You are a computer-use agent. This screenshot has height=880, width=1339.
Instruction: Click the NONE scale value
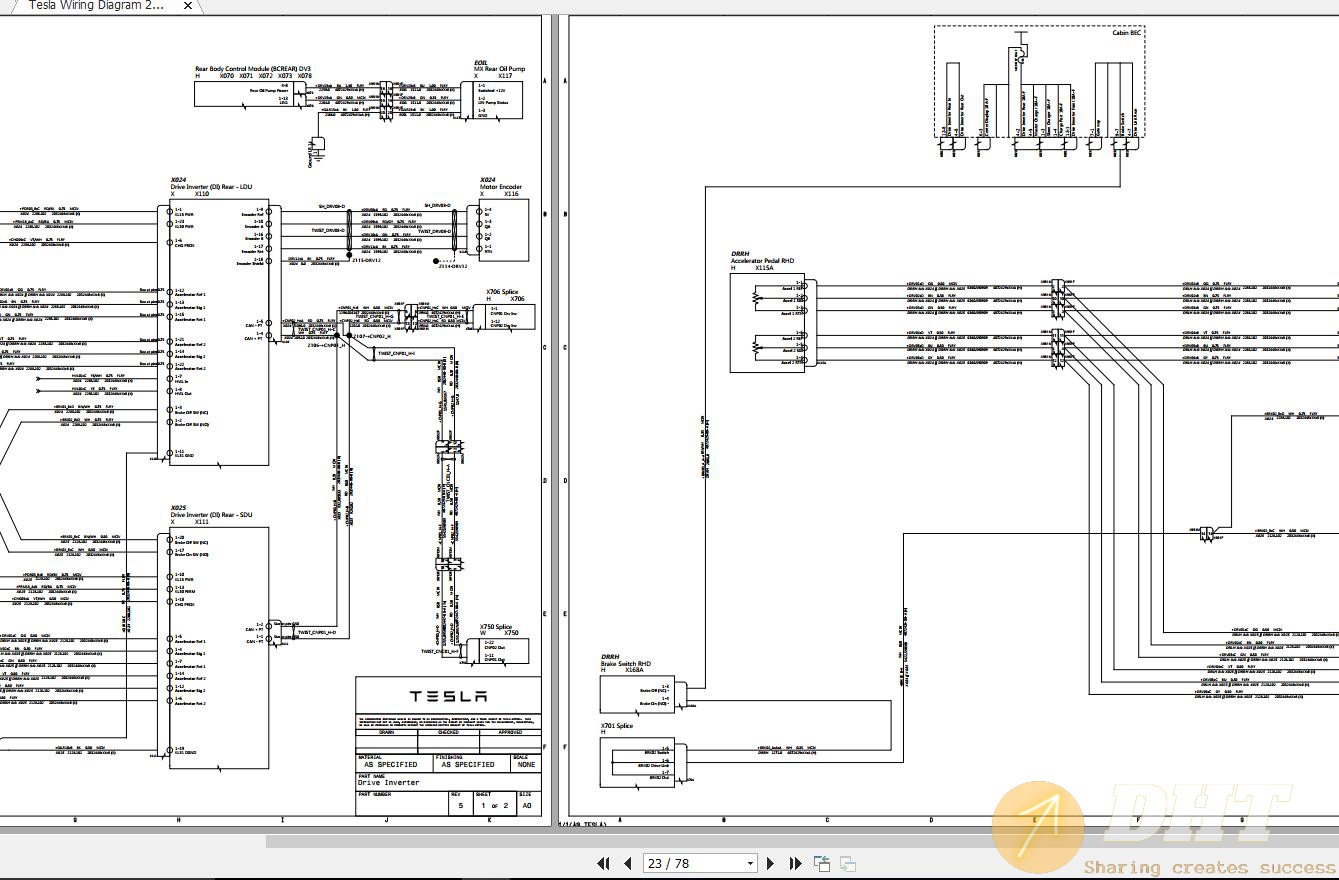click(525, 764)
